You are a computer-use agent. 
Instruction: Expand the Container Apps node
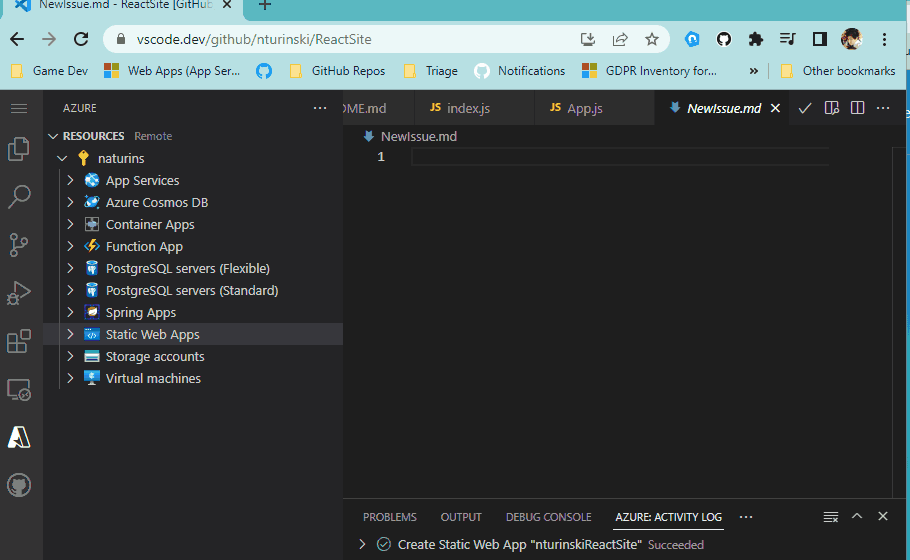(x=70, y=225)
